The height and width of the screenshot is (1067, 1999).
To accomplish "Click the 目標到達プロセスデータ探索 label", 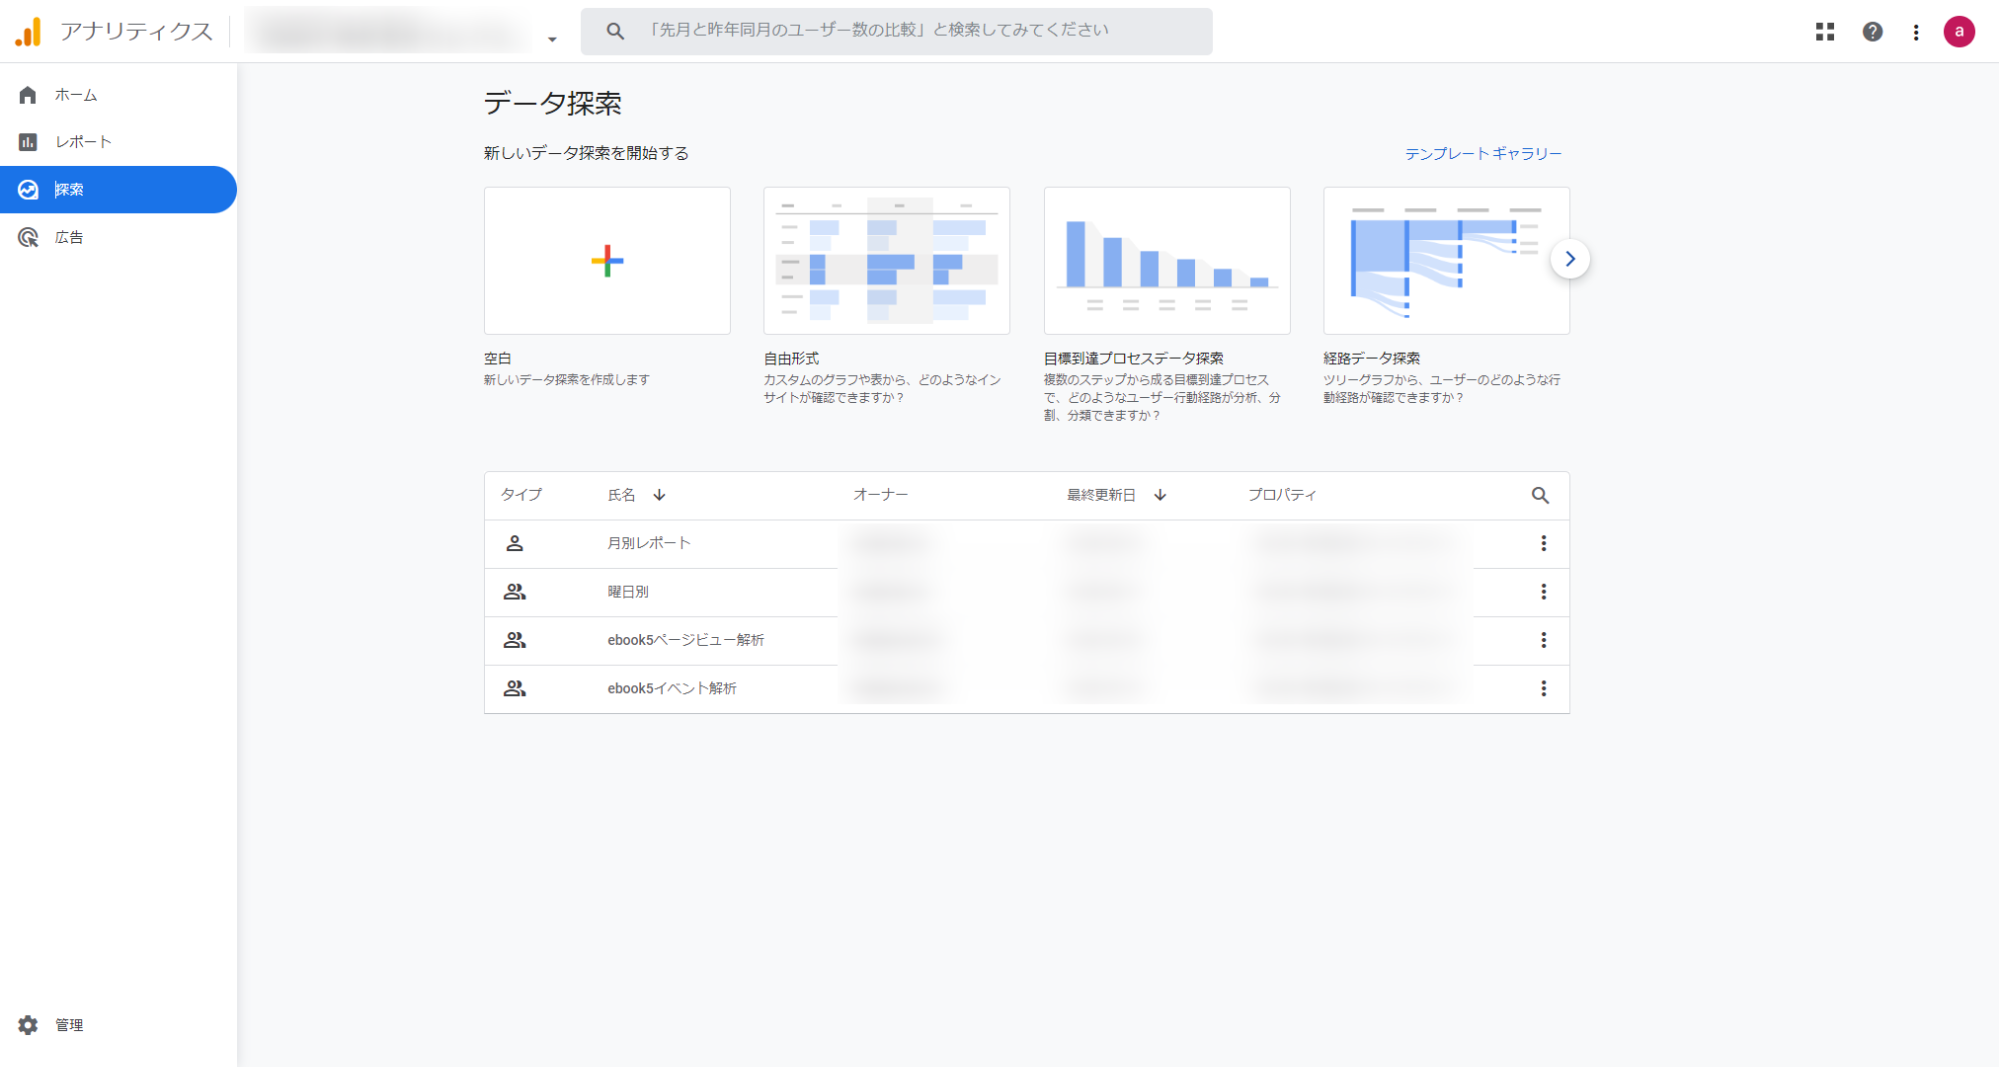I will (1133, 358).
